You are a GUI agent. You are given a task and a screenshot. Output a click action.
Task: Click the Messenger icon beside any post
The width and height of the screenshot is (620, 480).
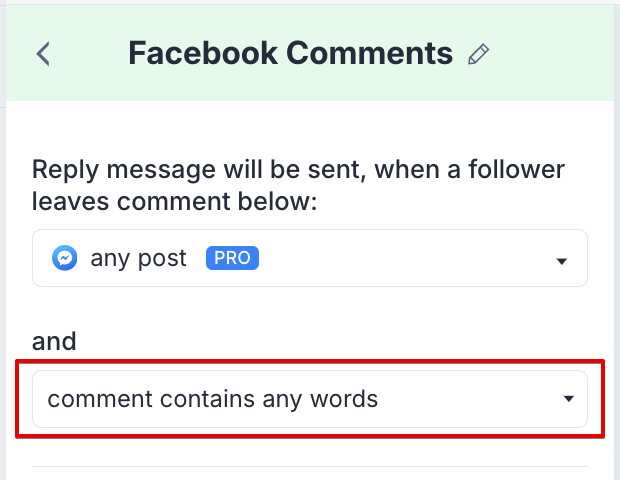(64, 258)
